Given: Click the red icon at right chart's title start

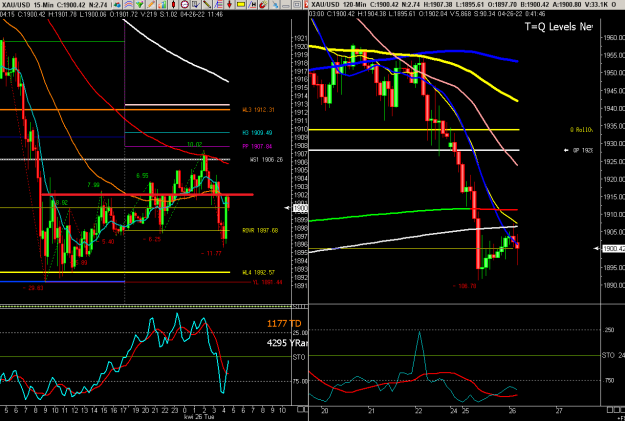Looking at the screenshot, I should point(306,5).
